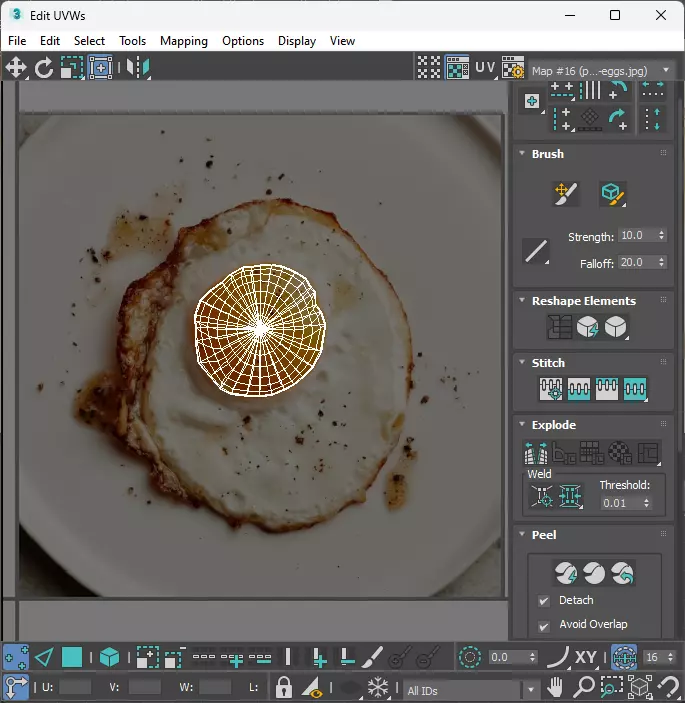The width and height of the screenshot is (685, 703).
Task: Click the Quick Peel icon
Action: point(566,573)
